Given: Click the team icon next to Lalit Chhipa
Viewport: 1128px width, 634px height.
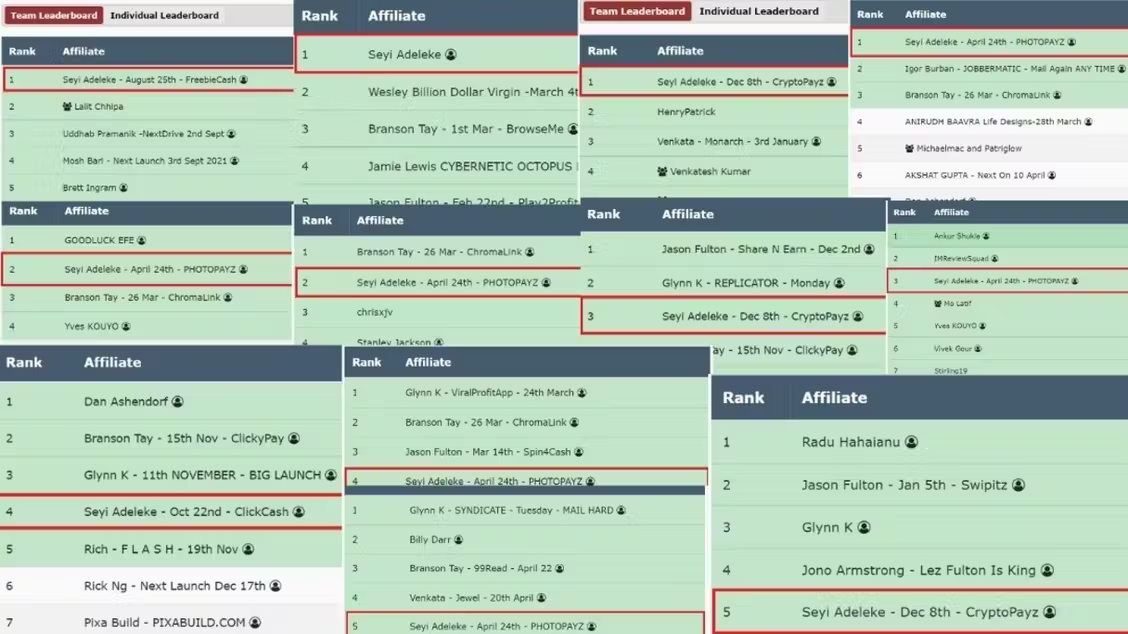Looking at the screenshot, I should click(x=67, y=106).
